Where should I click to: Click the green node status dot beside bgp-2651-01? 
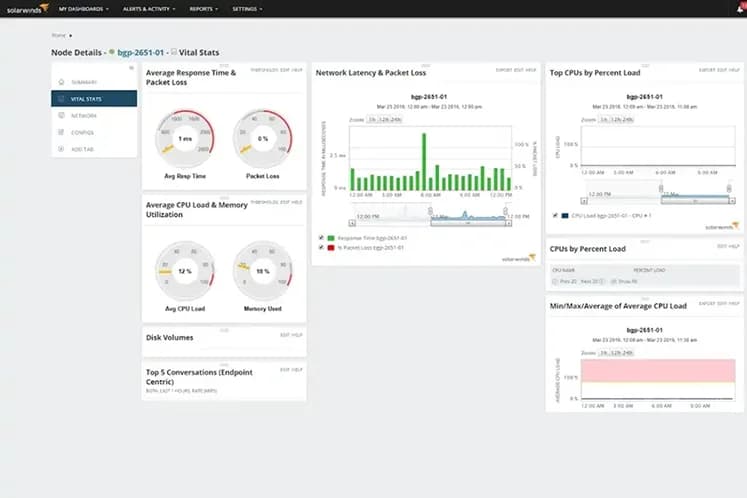[x=112, y=52]
